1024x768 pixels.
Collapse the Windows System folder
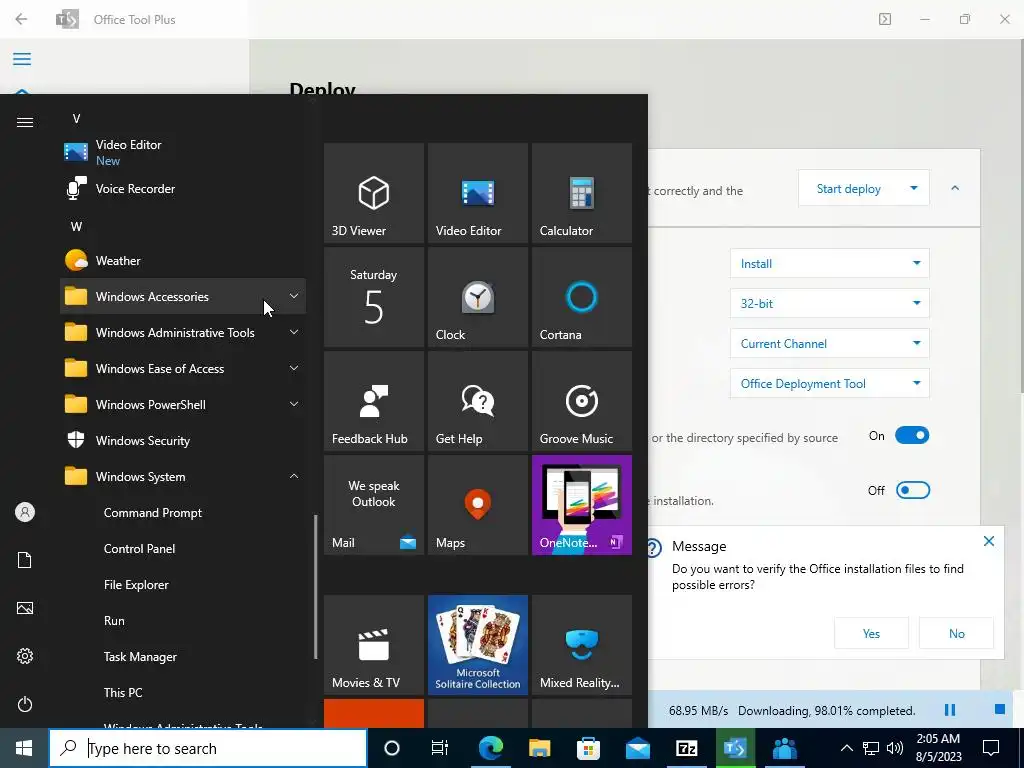tap(183, 477)
